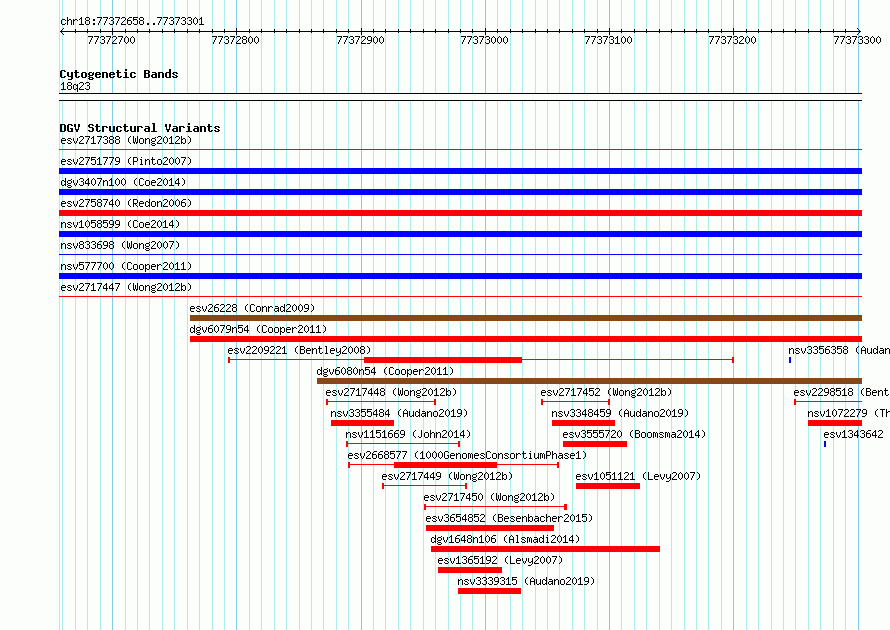Click the Cytogenetic Bands track heading
Viewport: 890px width, 630px height.
pos(119,74)
